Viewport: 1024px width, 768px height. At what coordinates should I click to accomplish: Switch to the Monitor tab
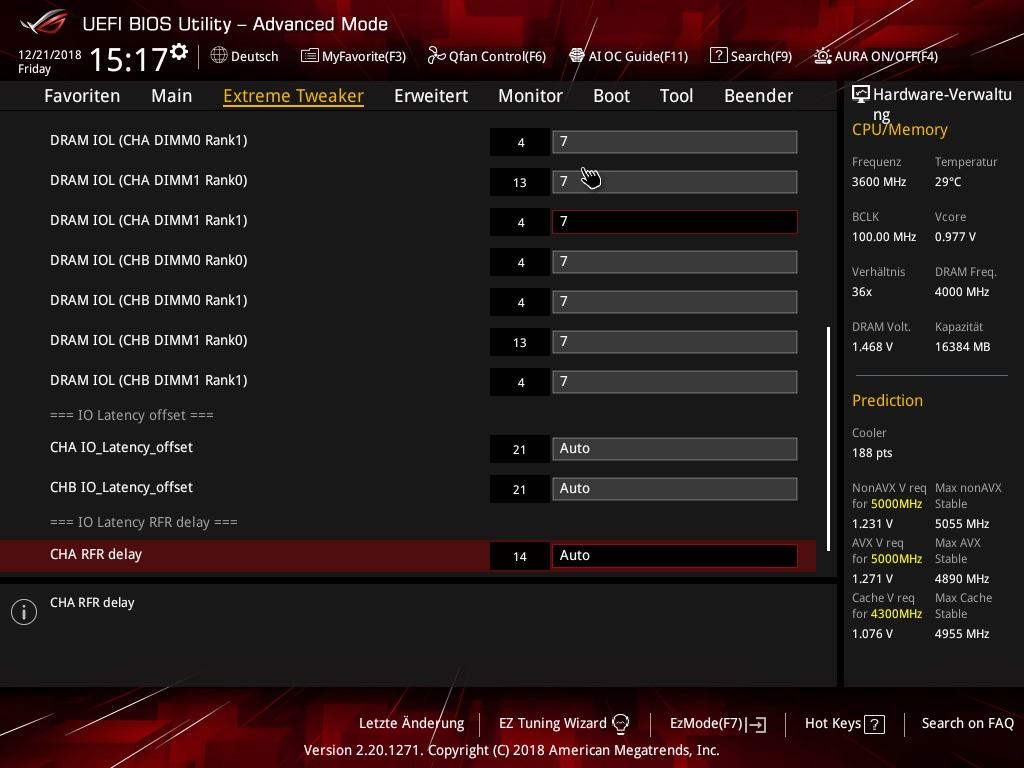530,96
